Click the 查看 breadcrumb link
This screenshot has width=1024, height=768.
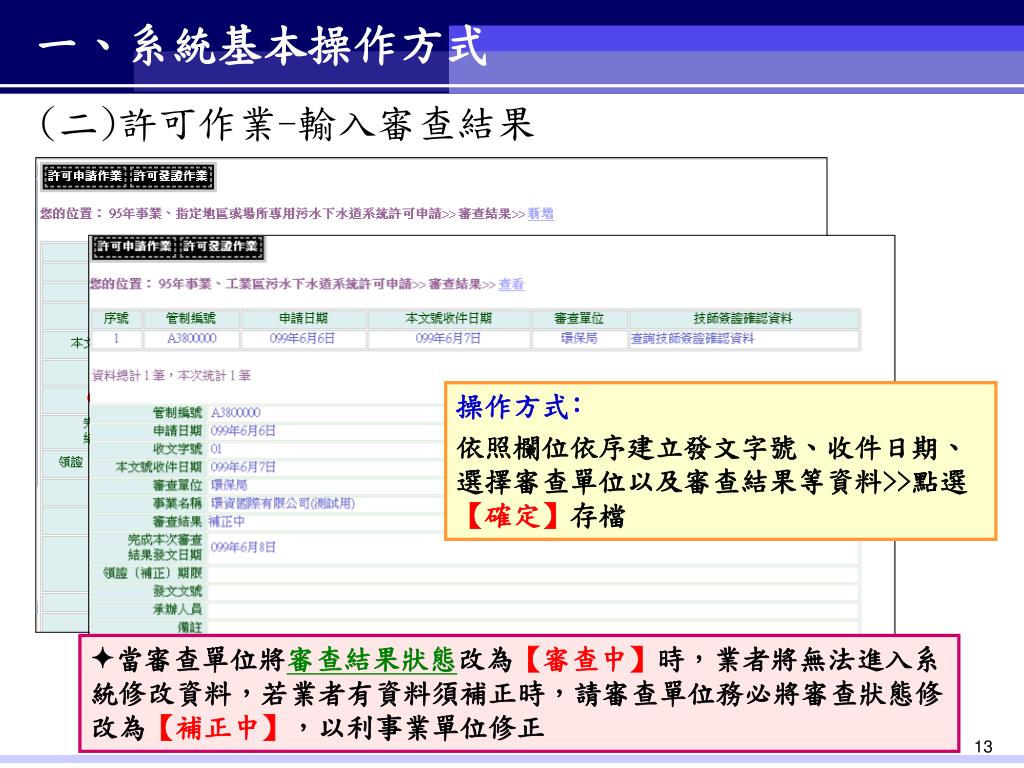coord(511,284)
